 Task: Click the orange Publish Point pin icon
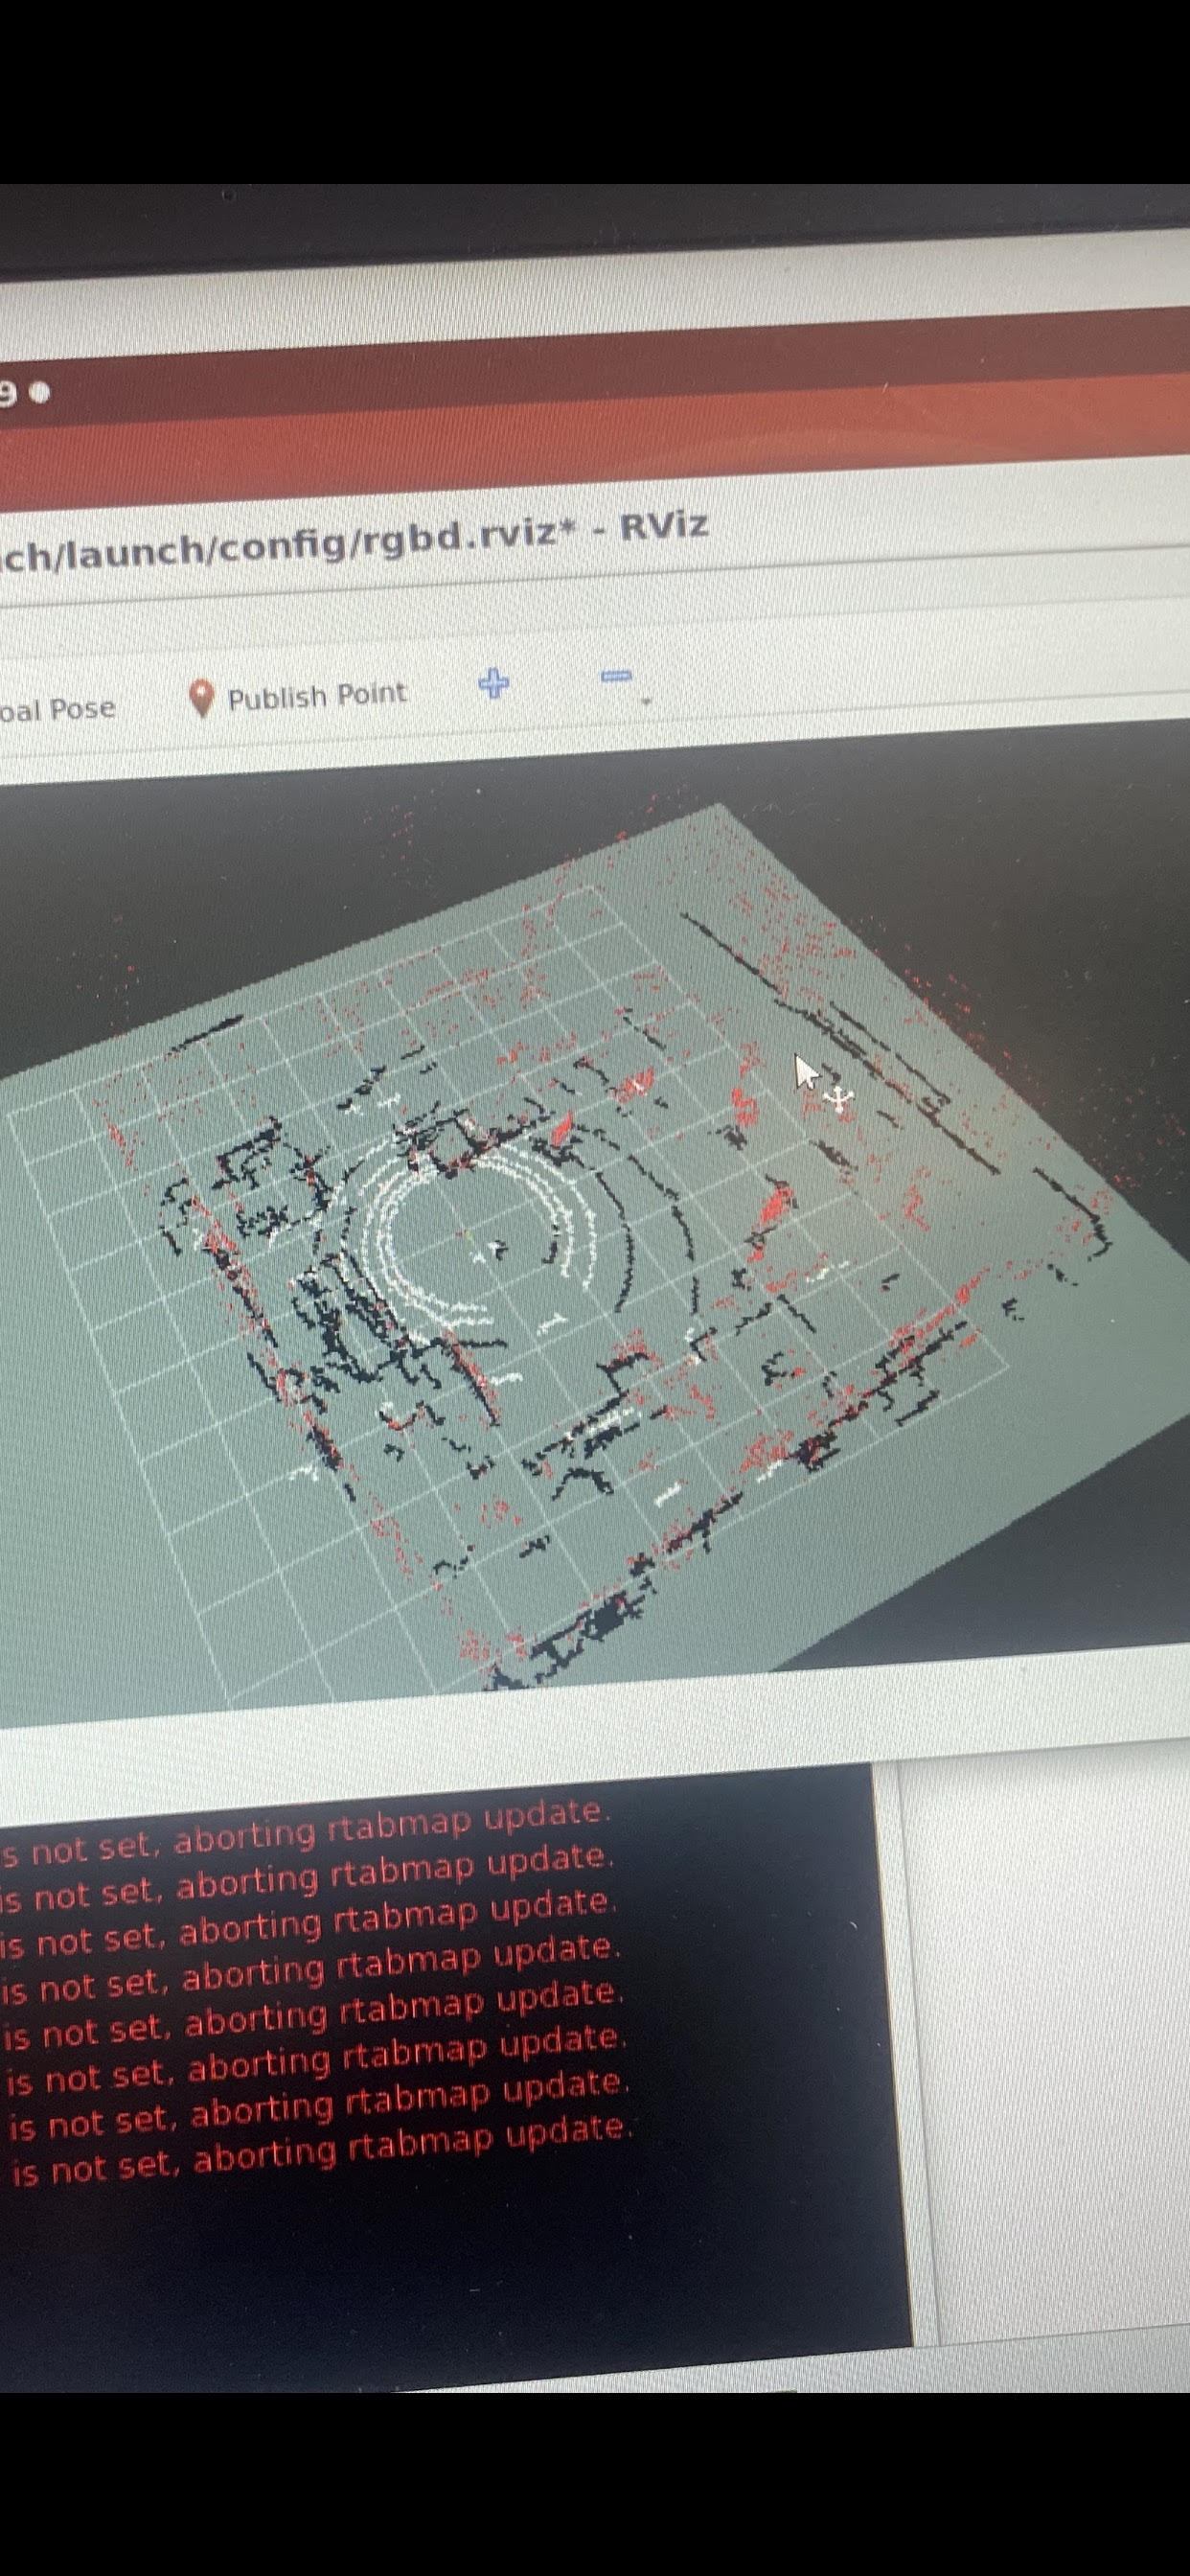tap(203, 698)
